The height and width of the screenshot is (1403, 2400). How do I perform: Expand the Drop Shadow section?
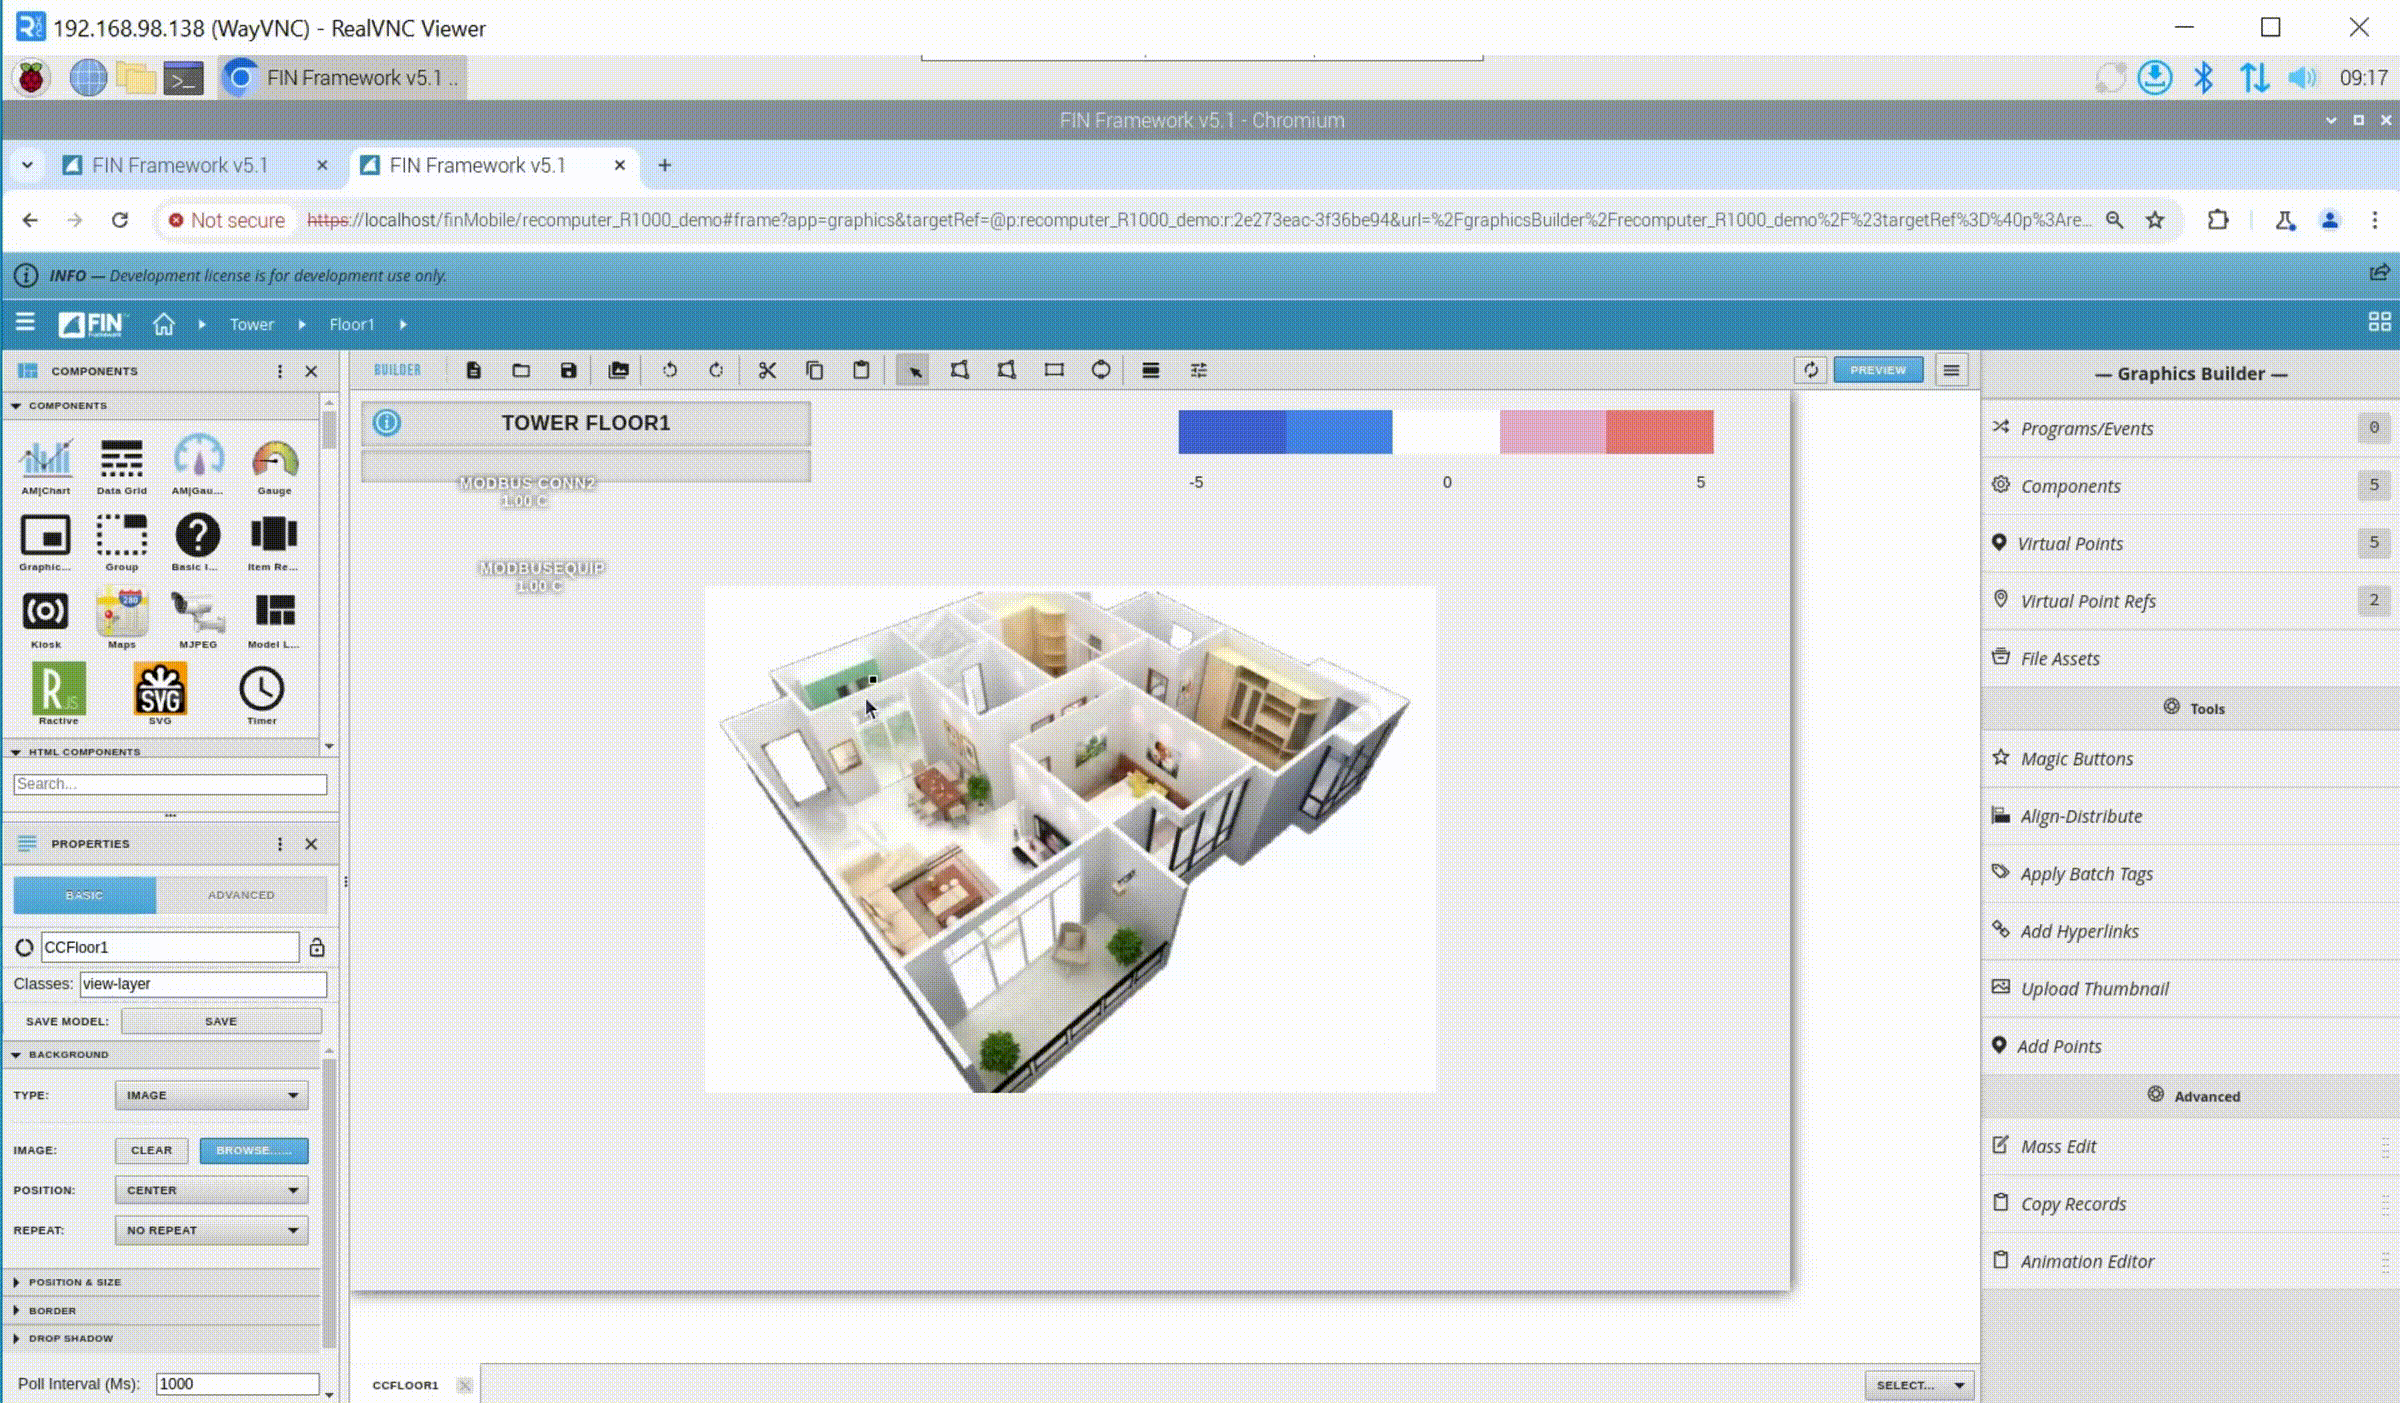click(163, 1338)
